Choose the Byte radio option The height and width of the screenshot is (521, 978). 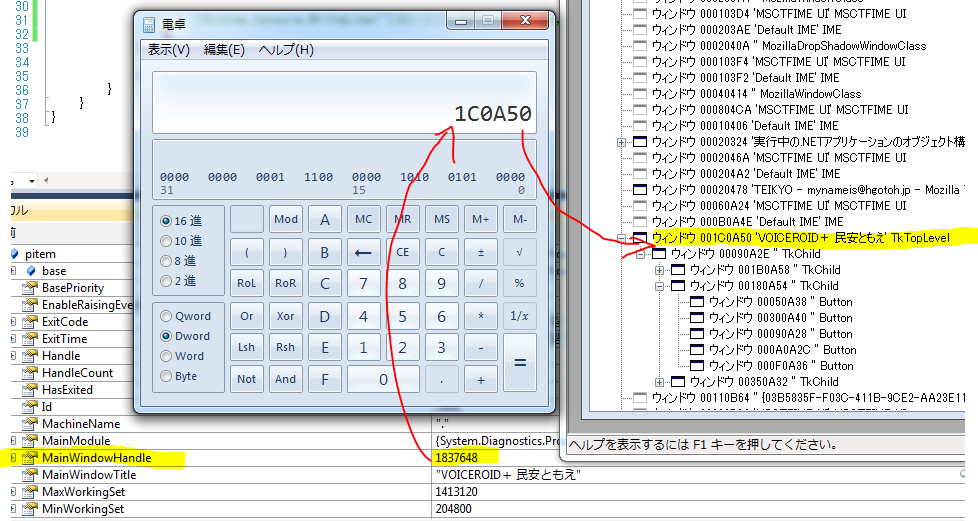166,376
